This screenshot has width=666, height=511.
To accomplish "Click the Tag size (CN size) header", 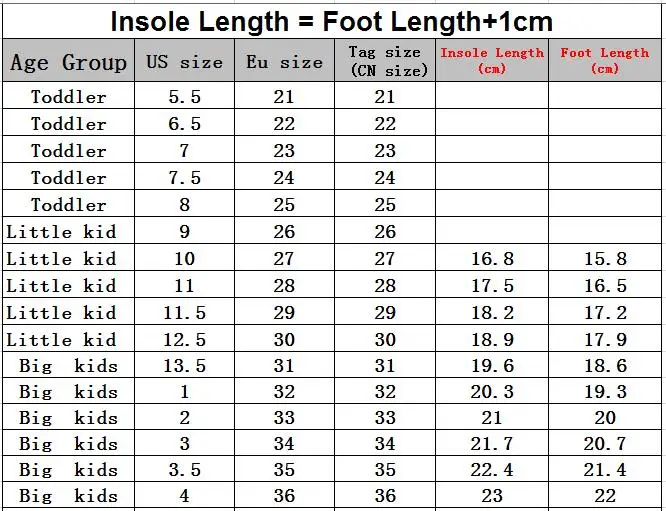I will 385,60.
